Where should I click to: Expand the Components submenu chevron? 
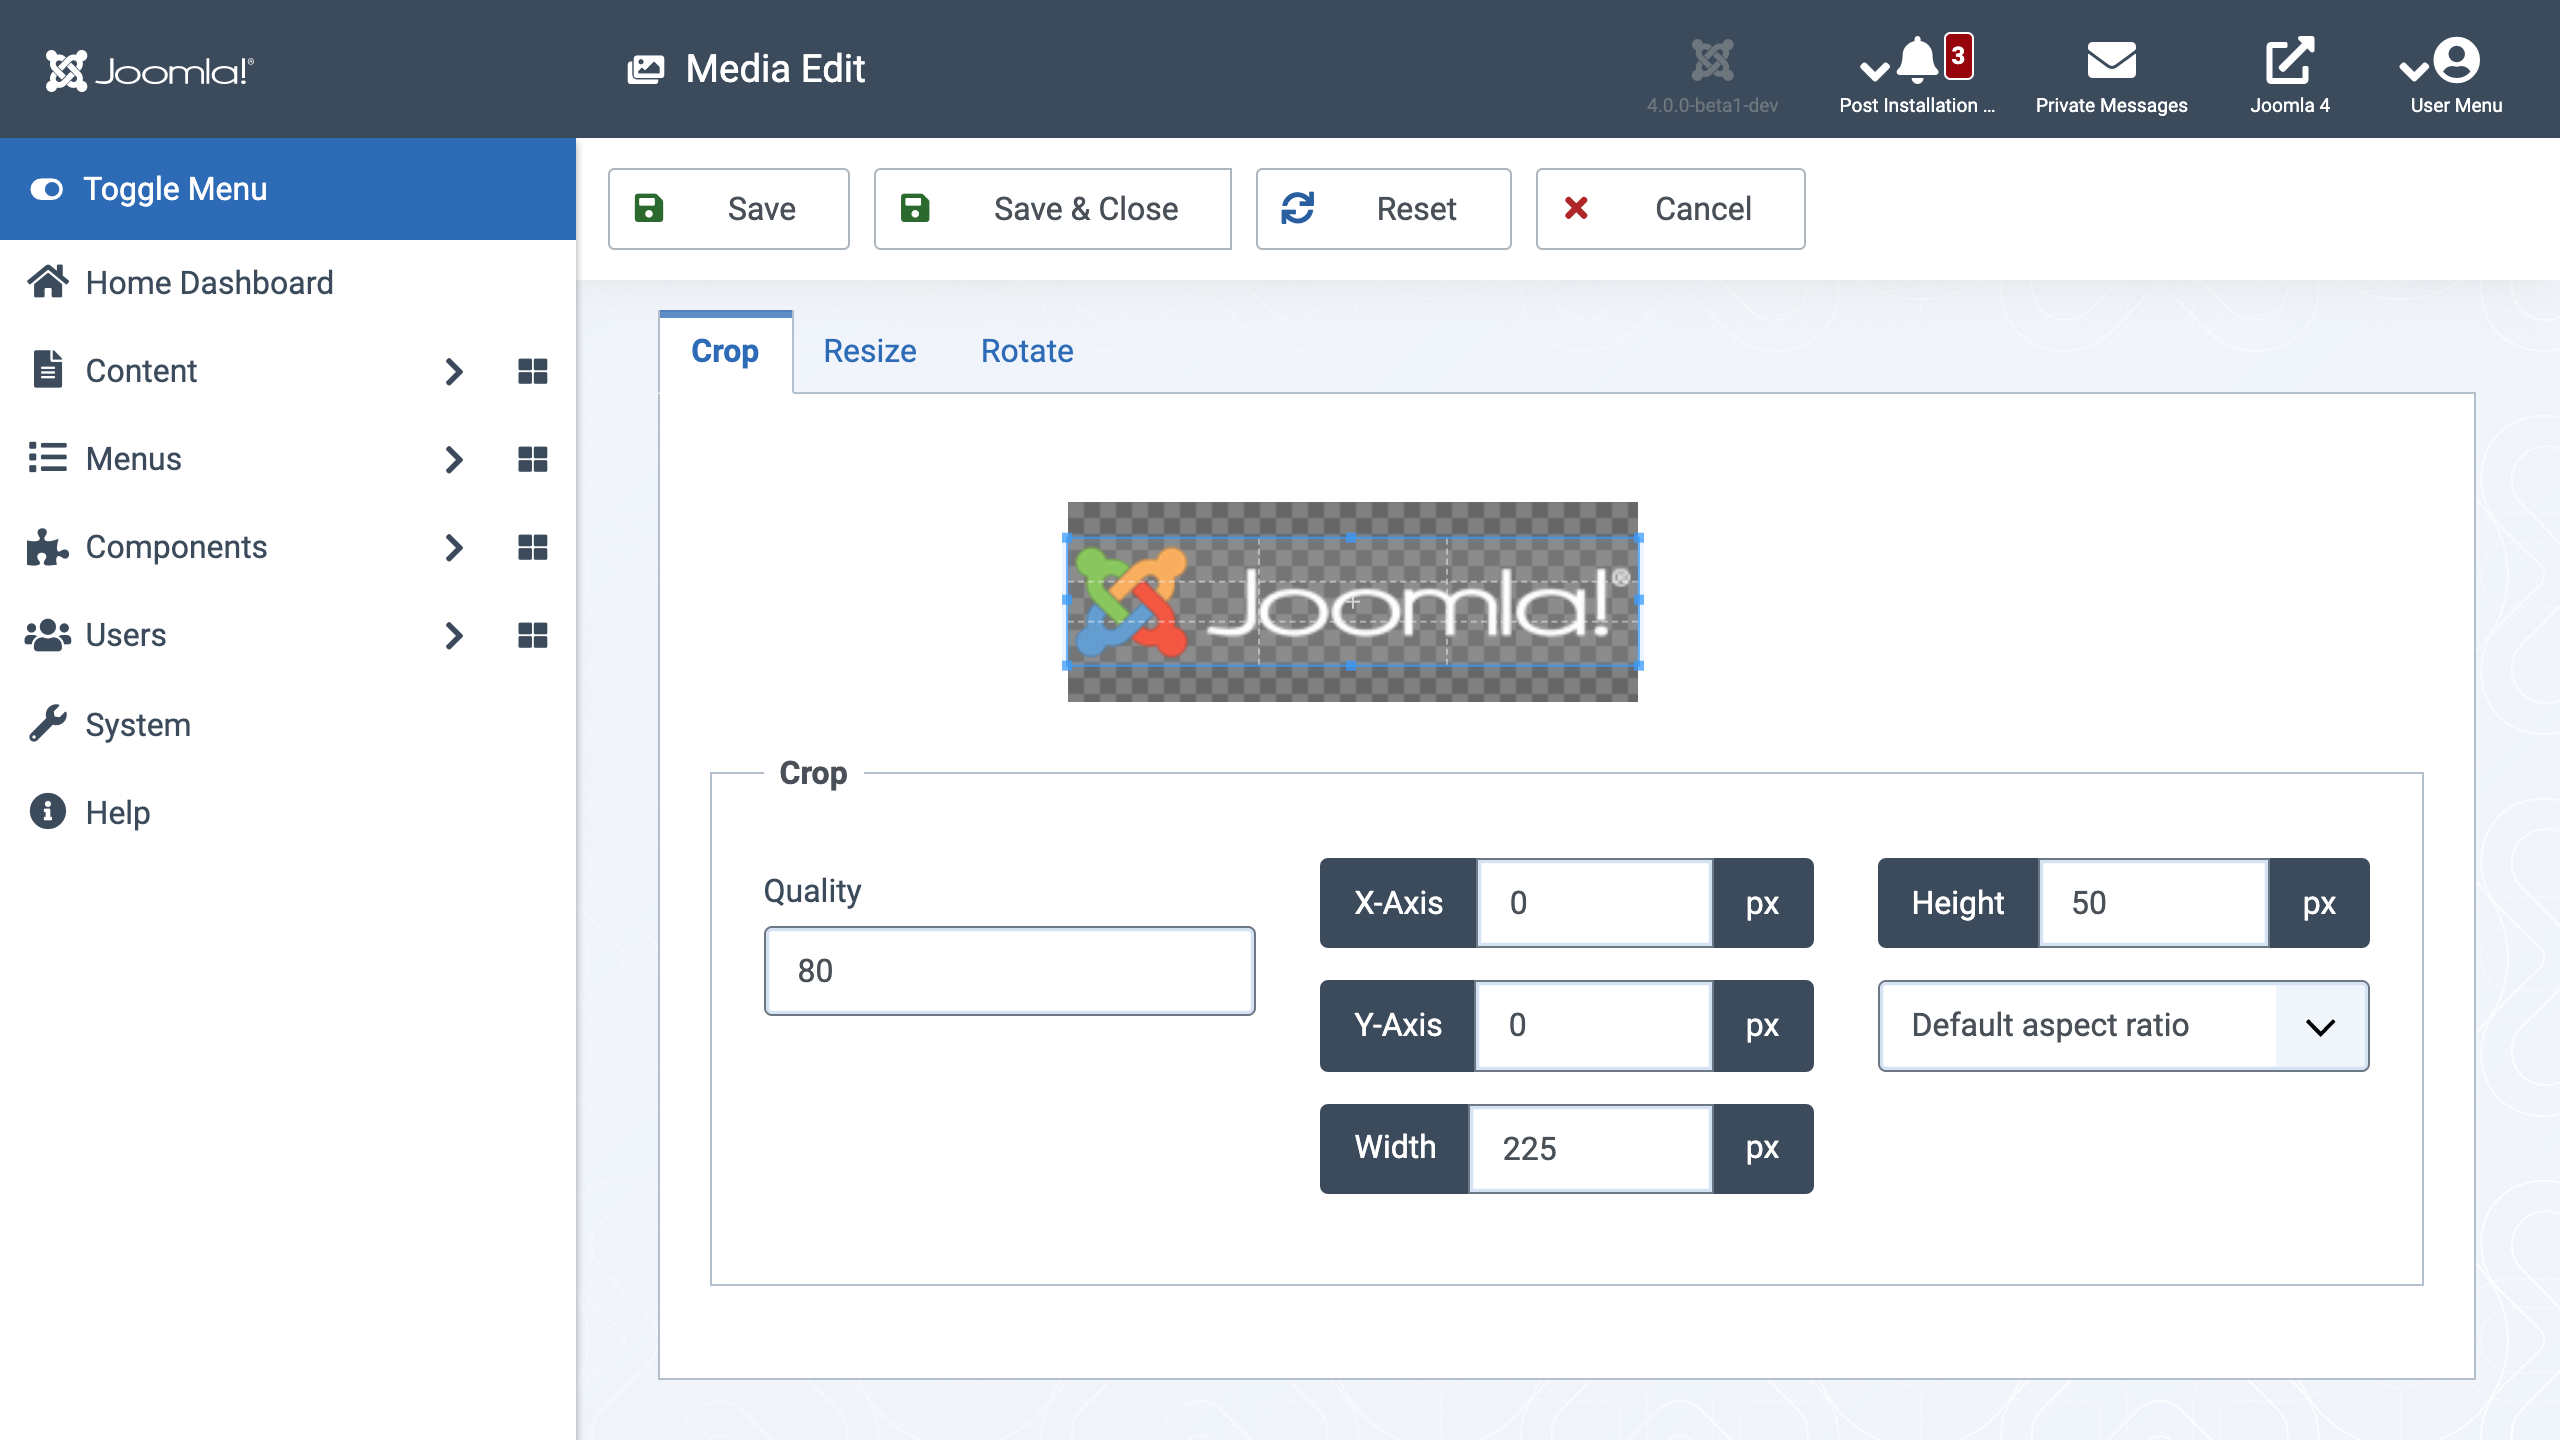click(x=454, y=547)
